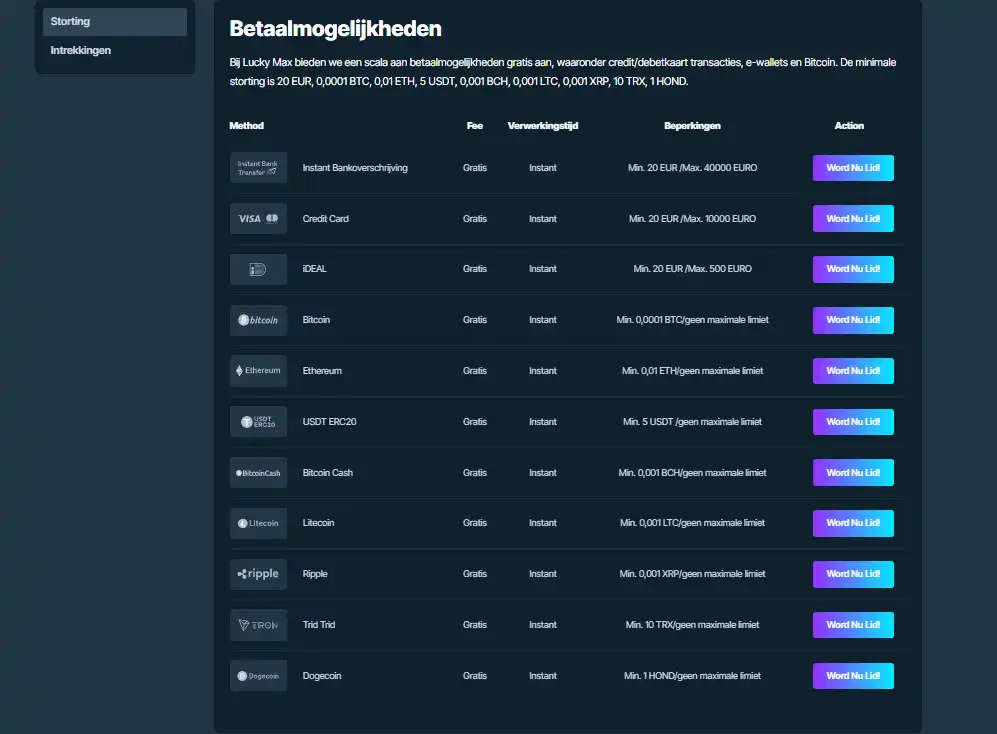Click the TRON logo tile
The height and width of the screenshot is (734, 997).
258,625
